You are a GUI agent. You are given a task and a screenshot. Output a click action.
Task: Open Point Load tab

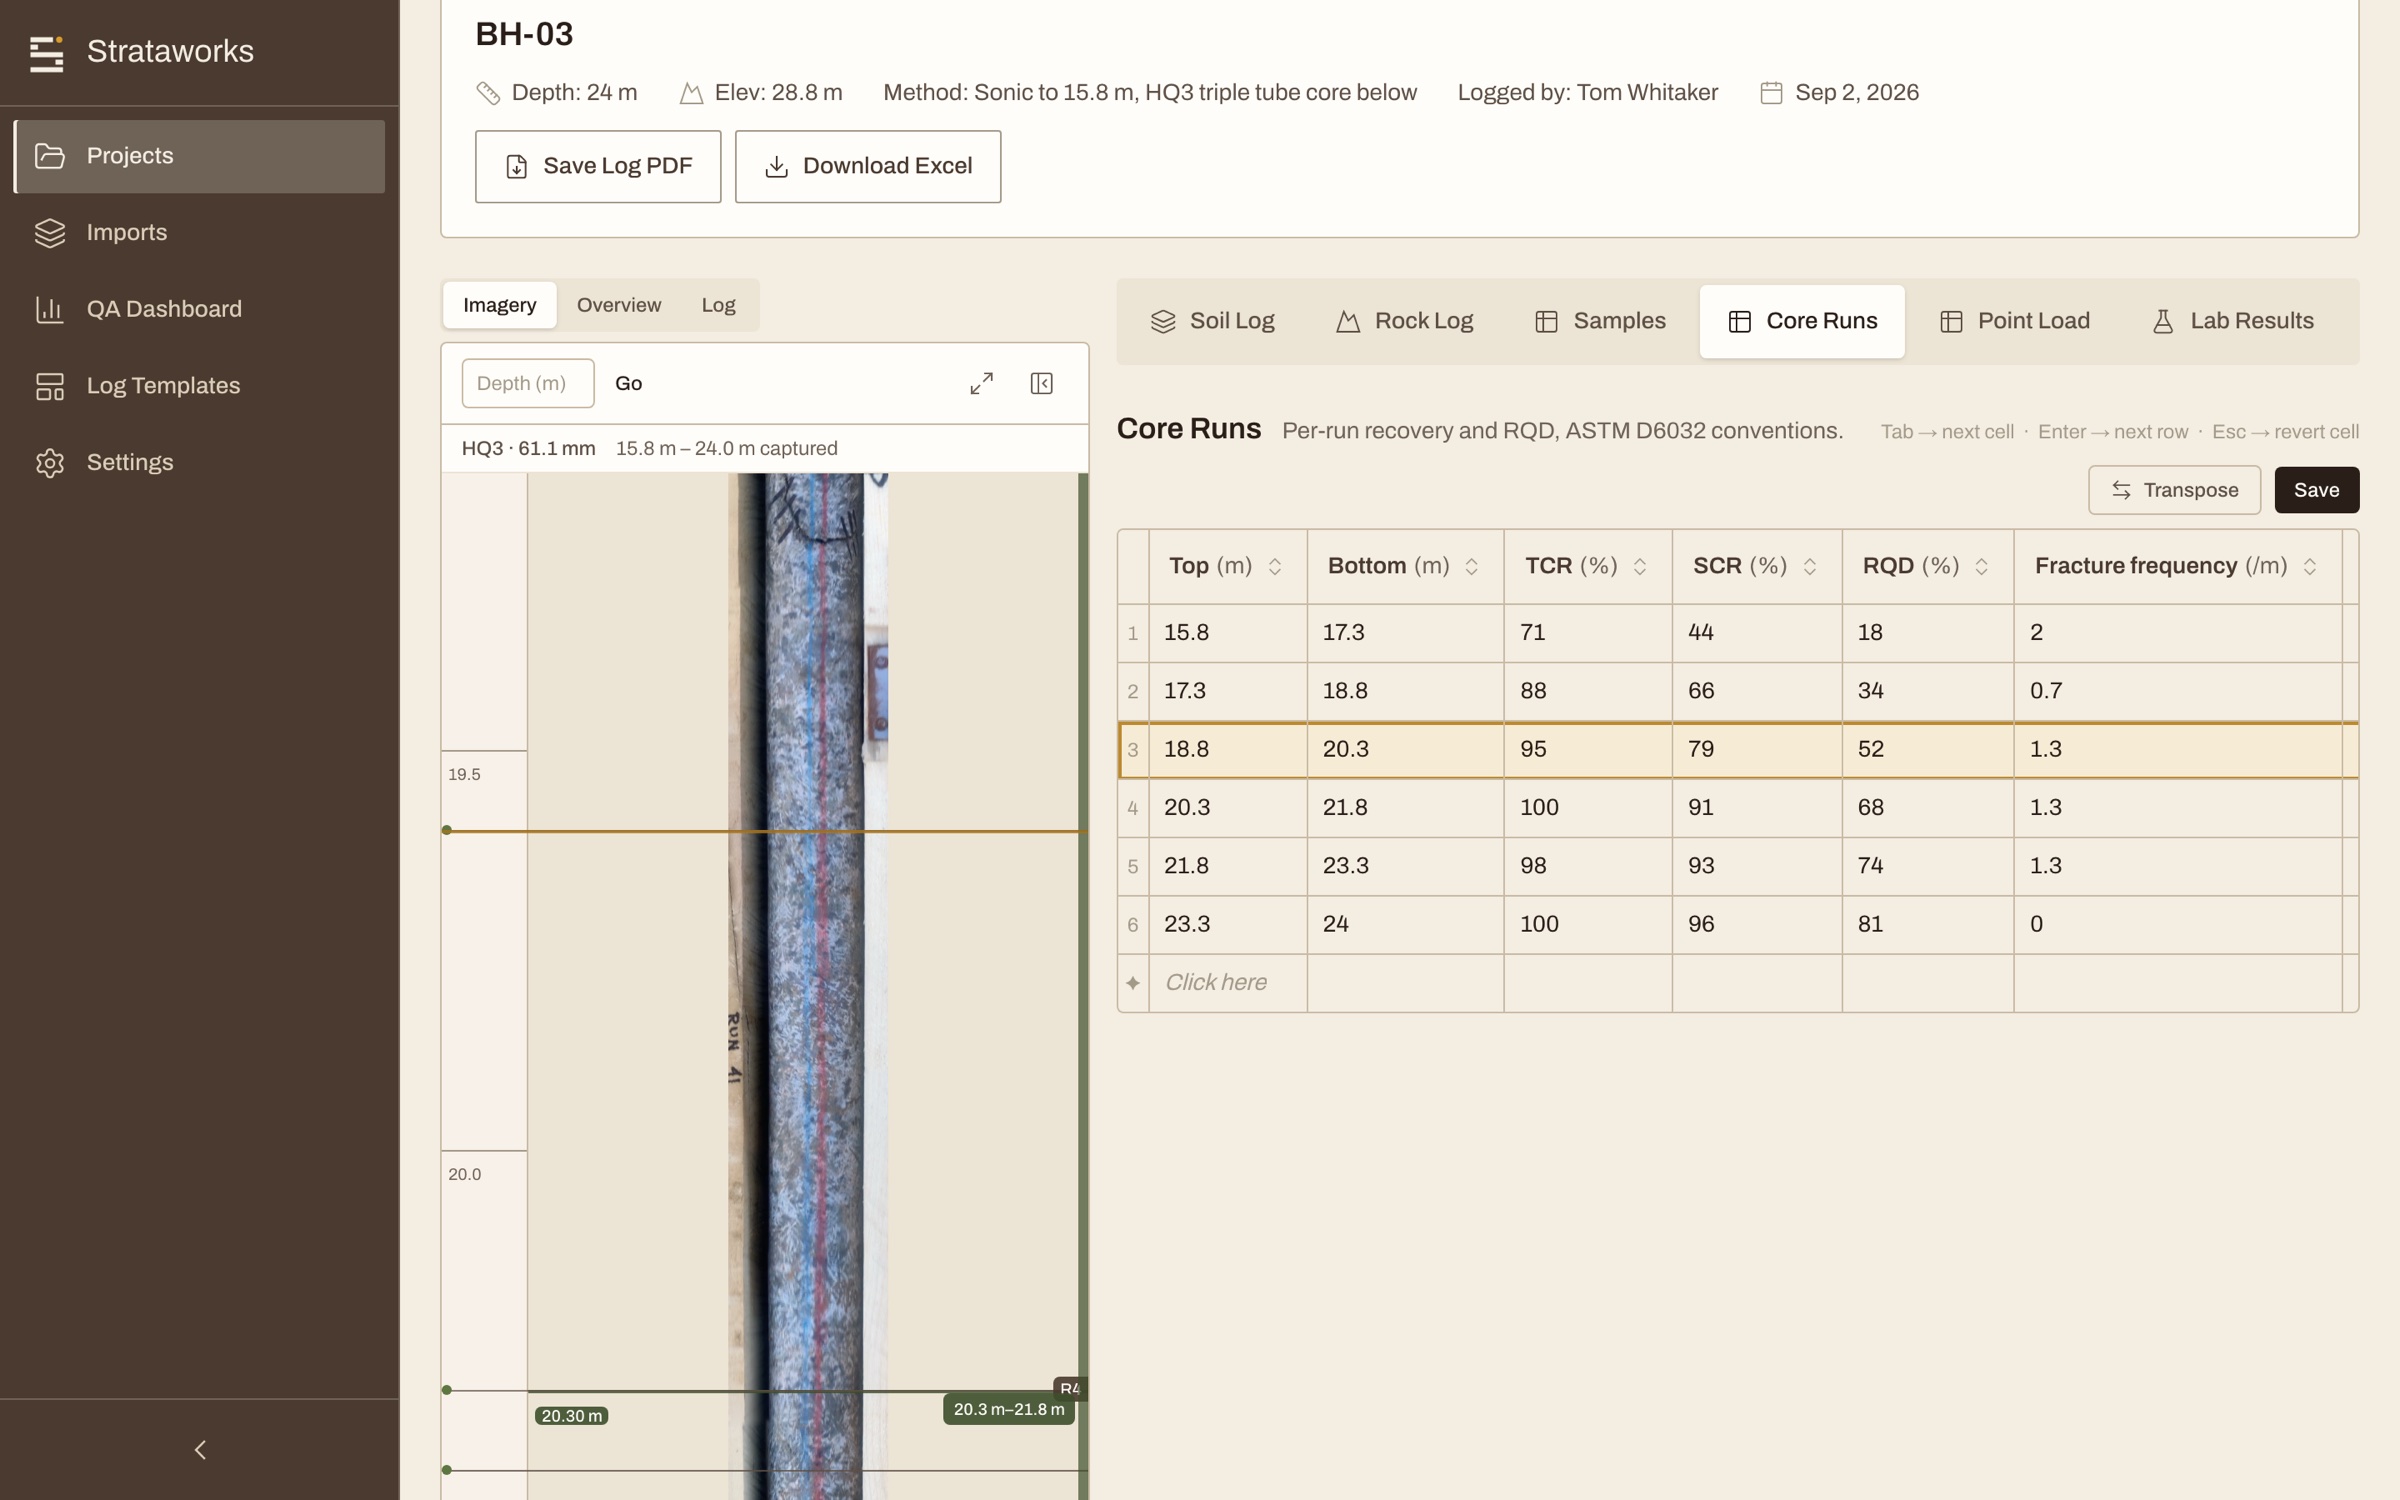coord(2014,321)
